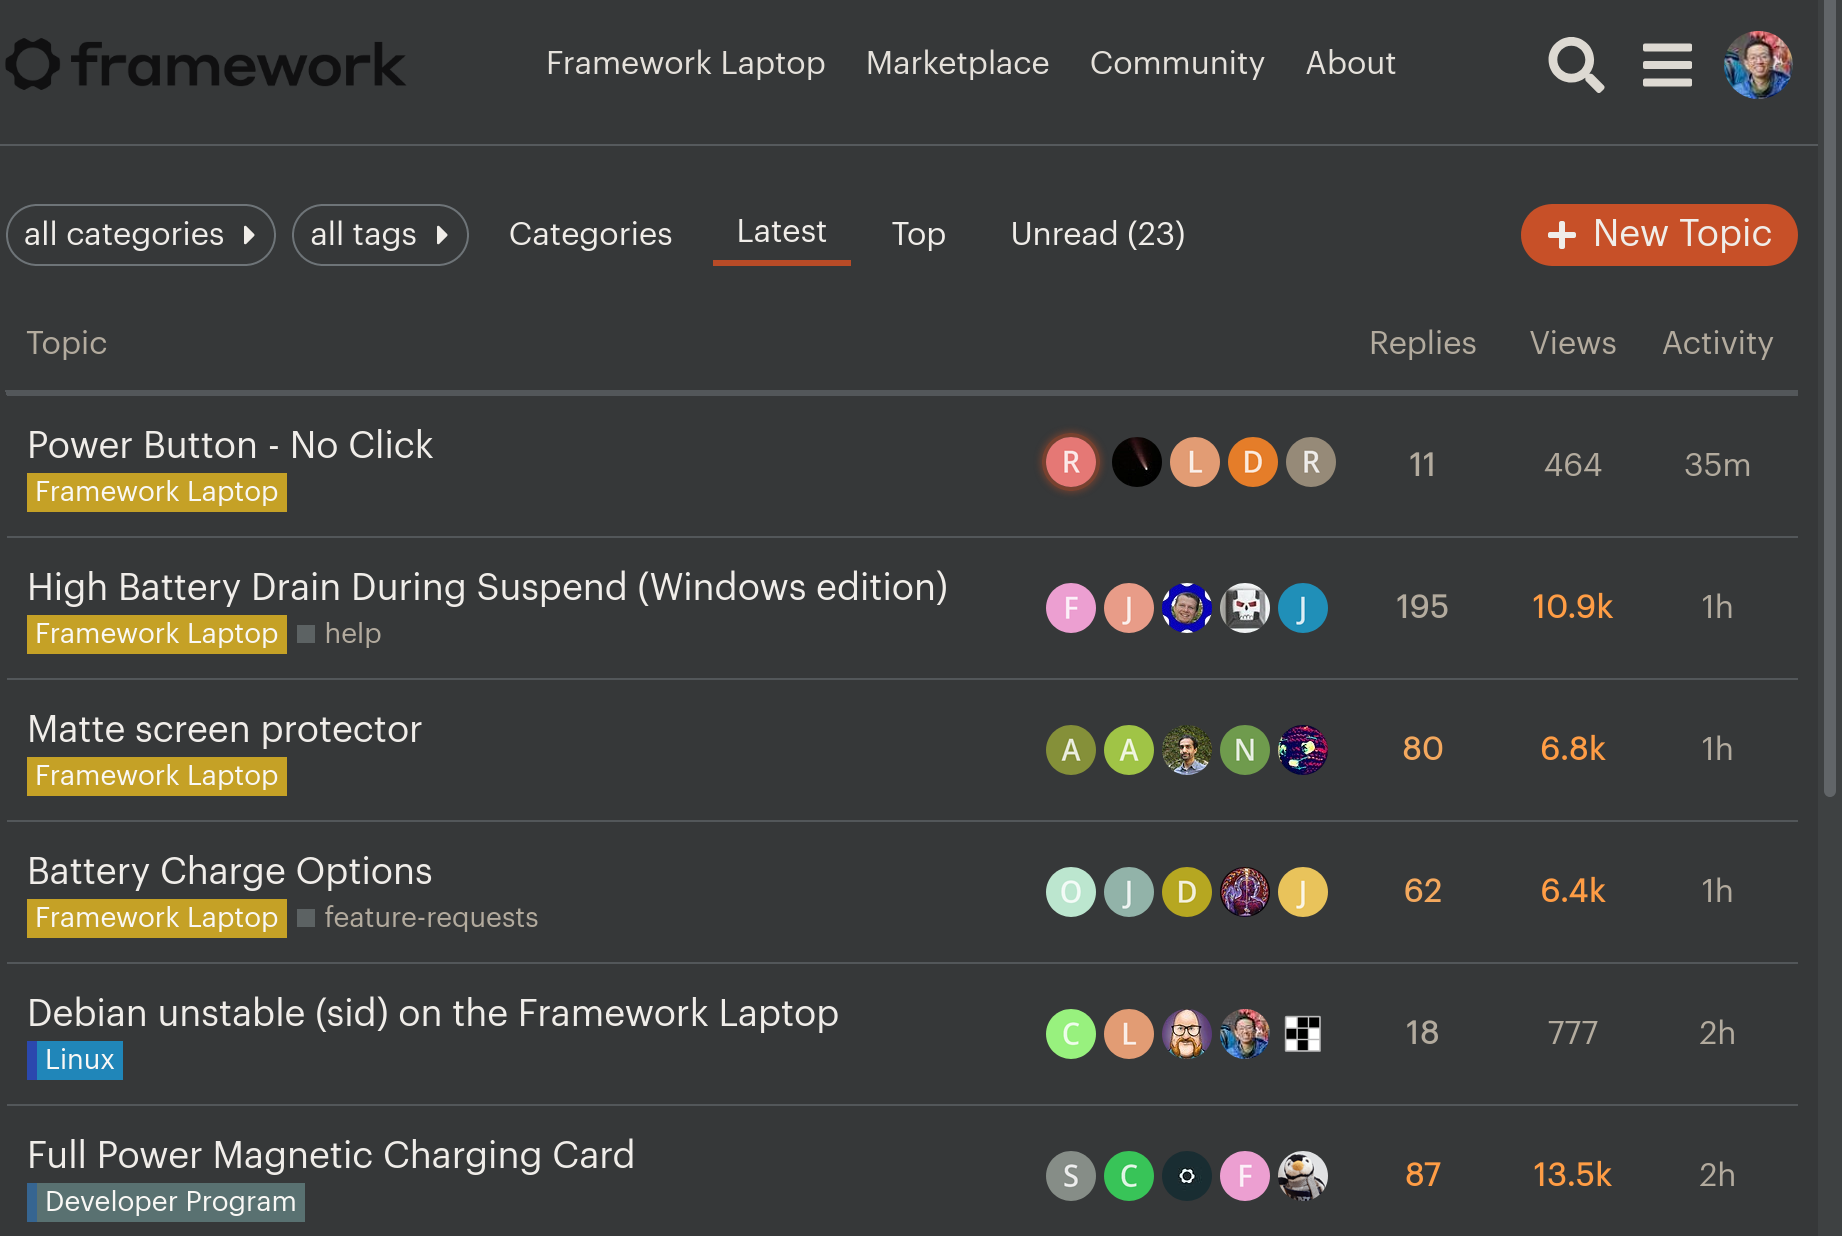The width and height of the screenshot is (1842, 1236).
Task: Click Framework Laptop badge under Power Button
Action: coord(157,492)
